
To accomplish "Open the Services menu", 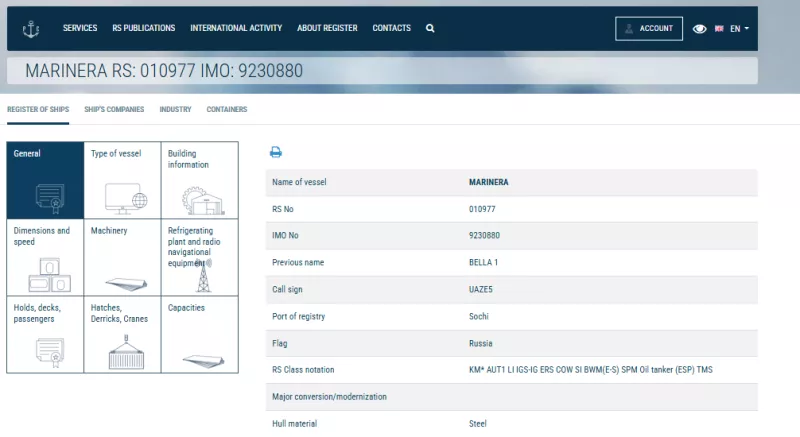I will pyautogui.click(x=80, y=28).
